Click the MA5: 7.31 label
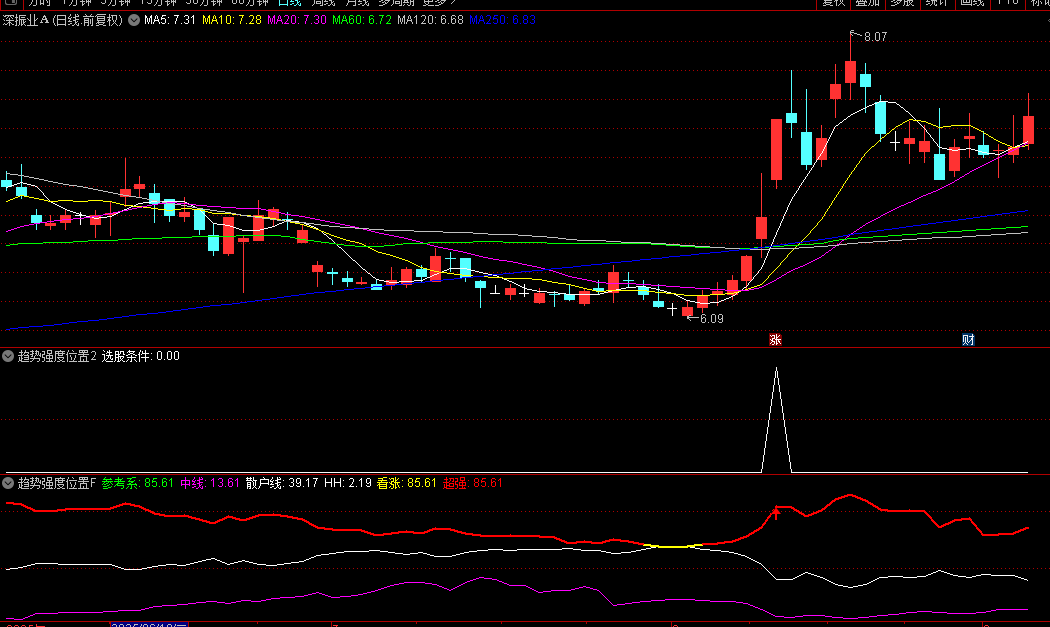 (x=170, y=20)
